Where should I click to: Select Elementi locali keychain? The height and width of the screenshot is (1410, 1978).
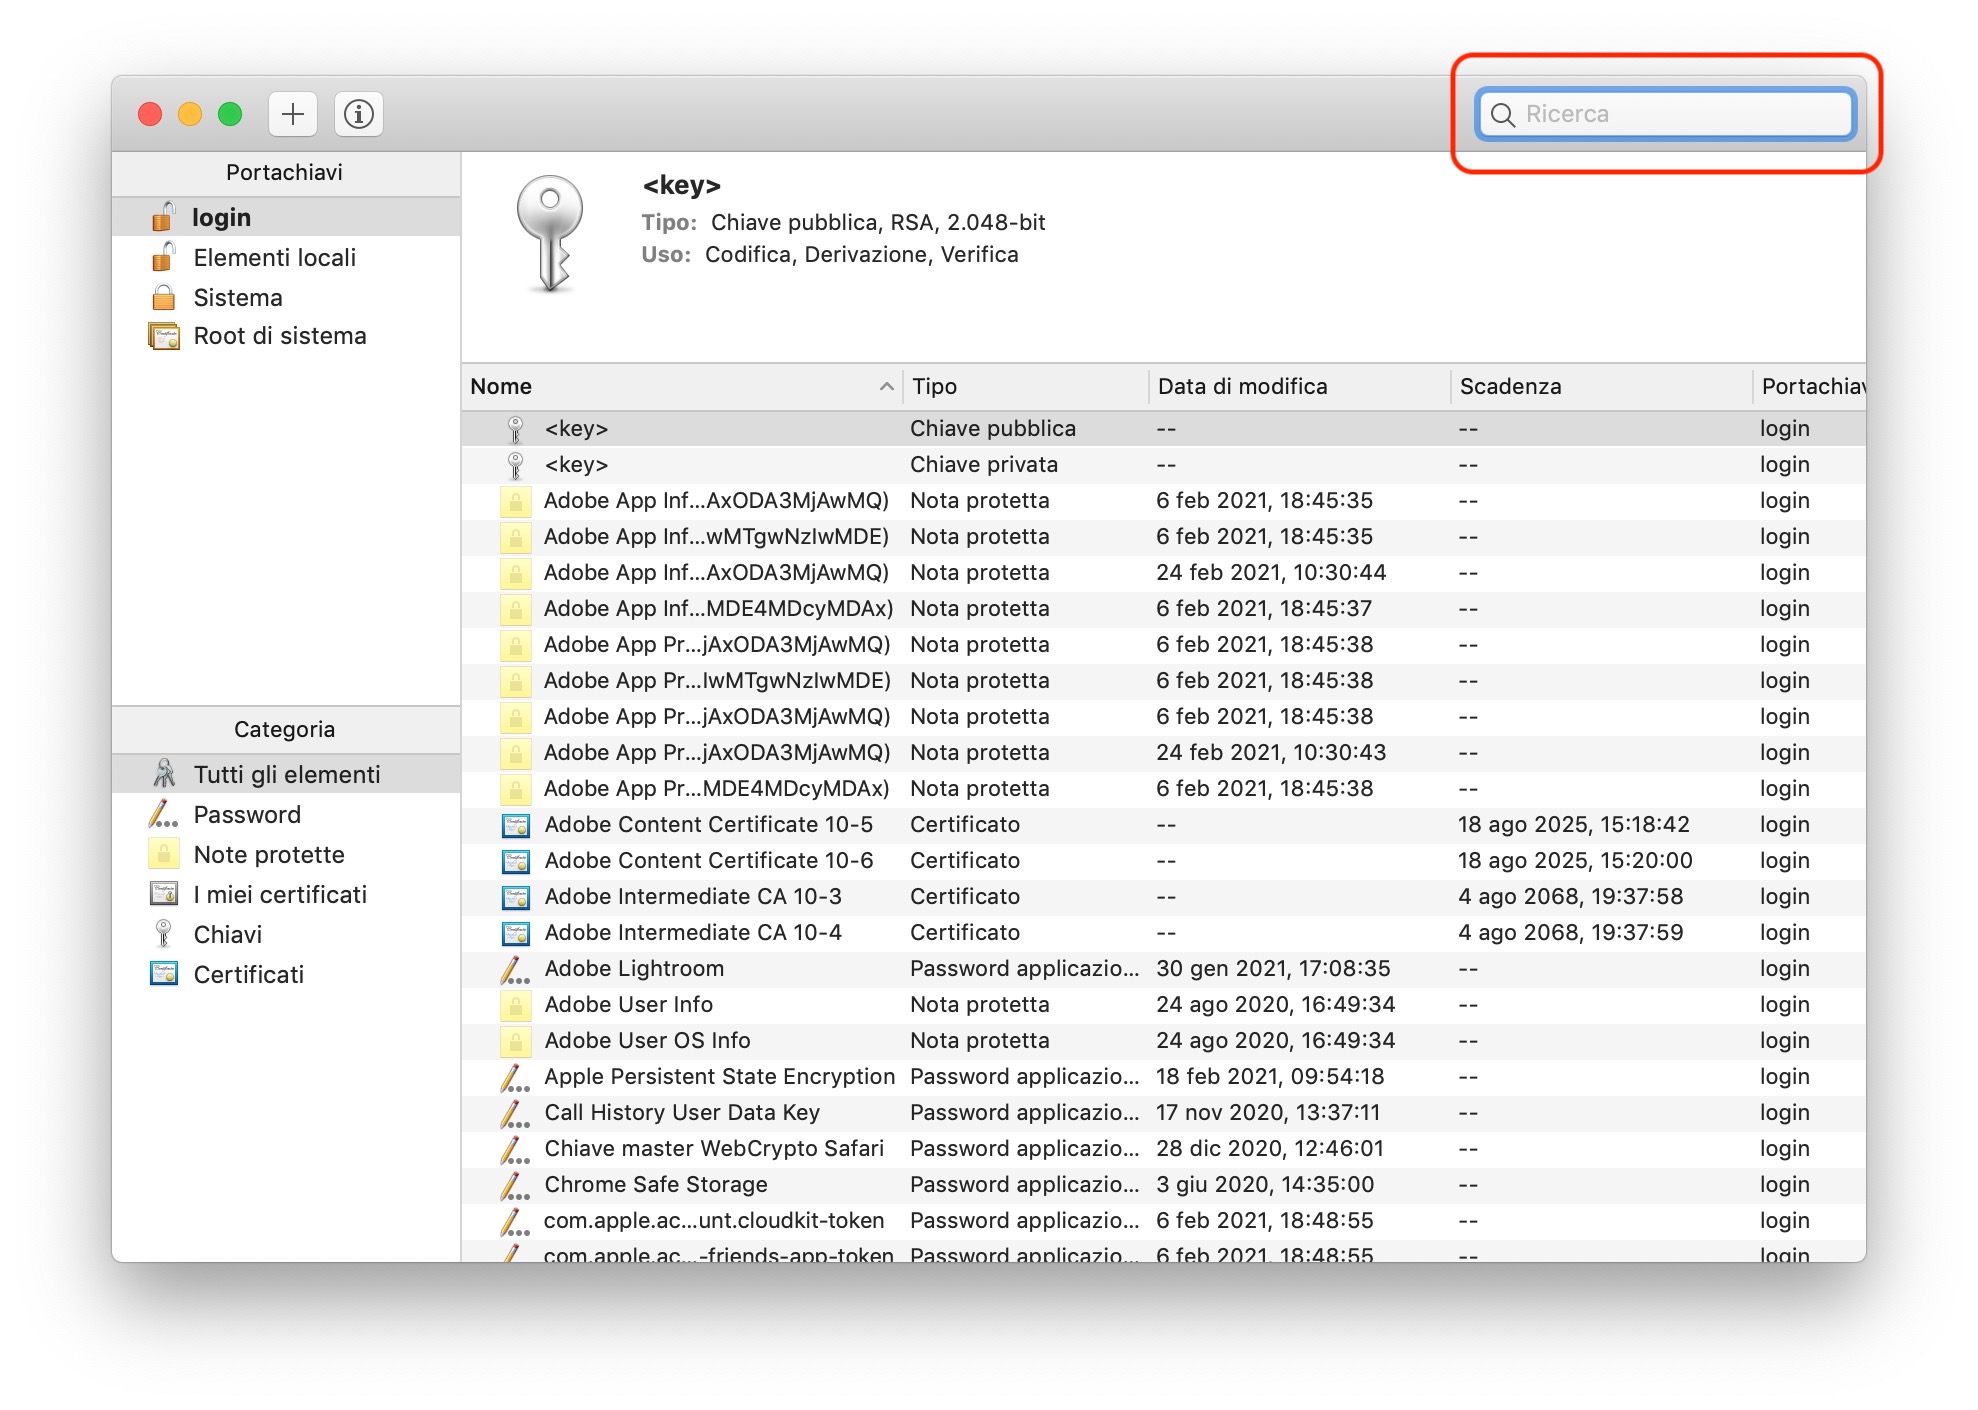tap(274, 257)
